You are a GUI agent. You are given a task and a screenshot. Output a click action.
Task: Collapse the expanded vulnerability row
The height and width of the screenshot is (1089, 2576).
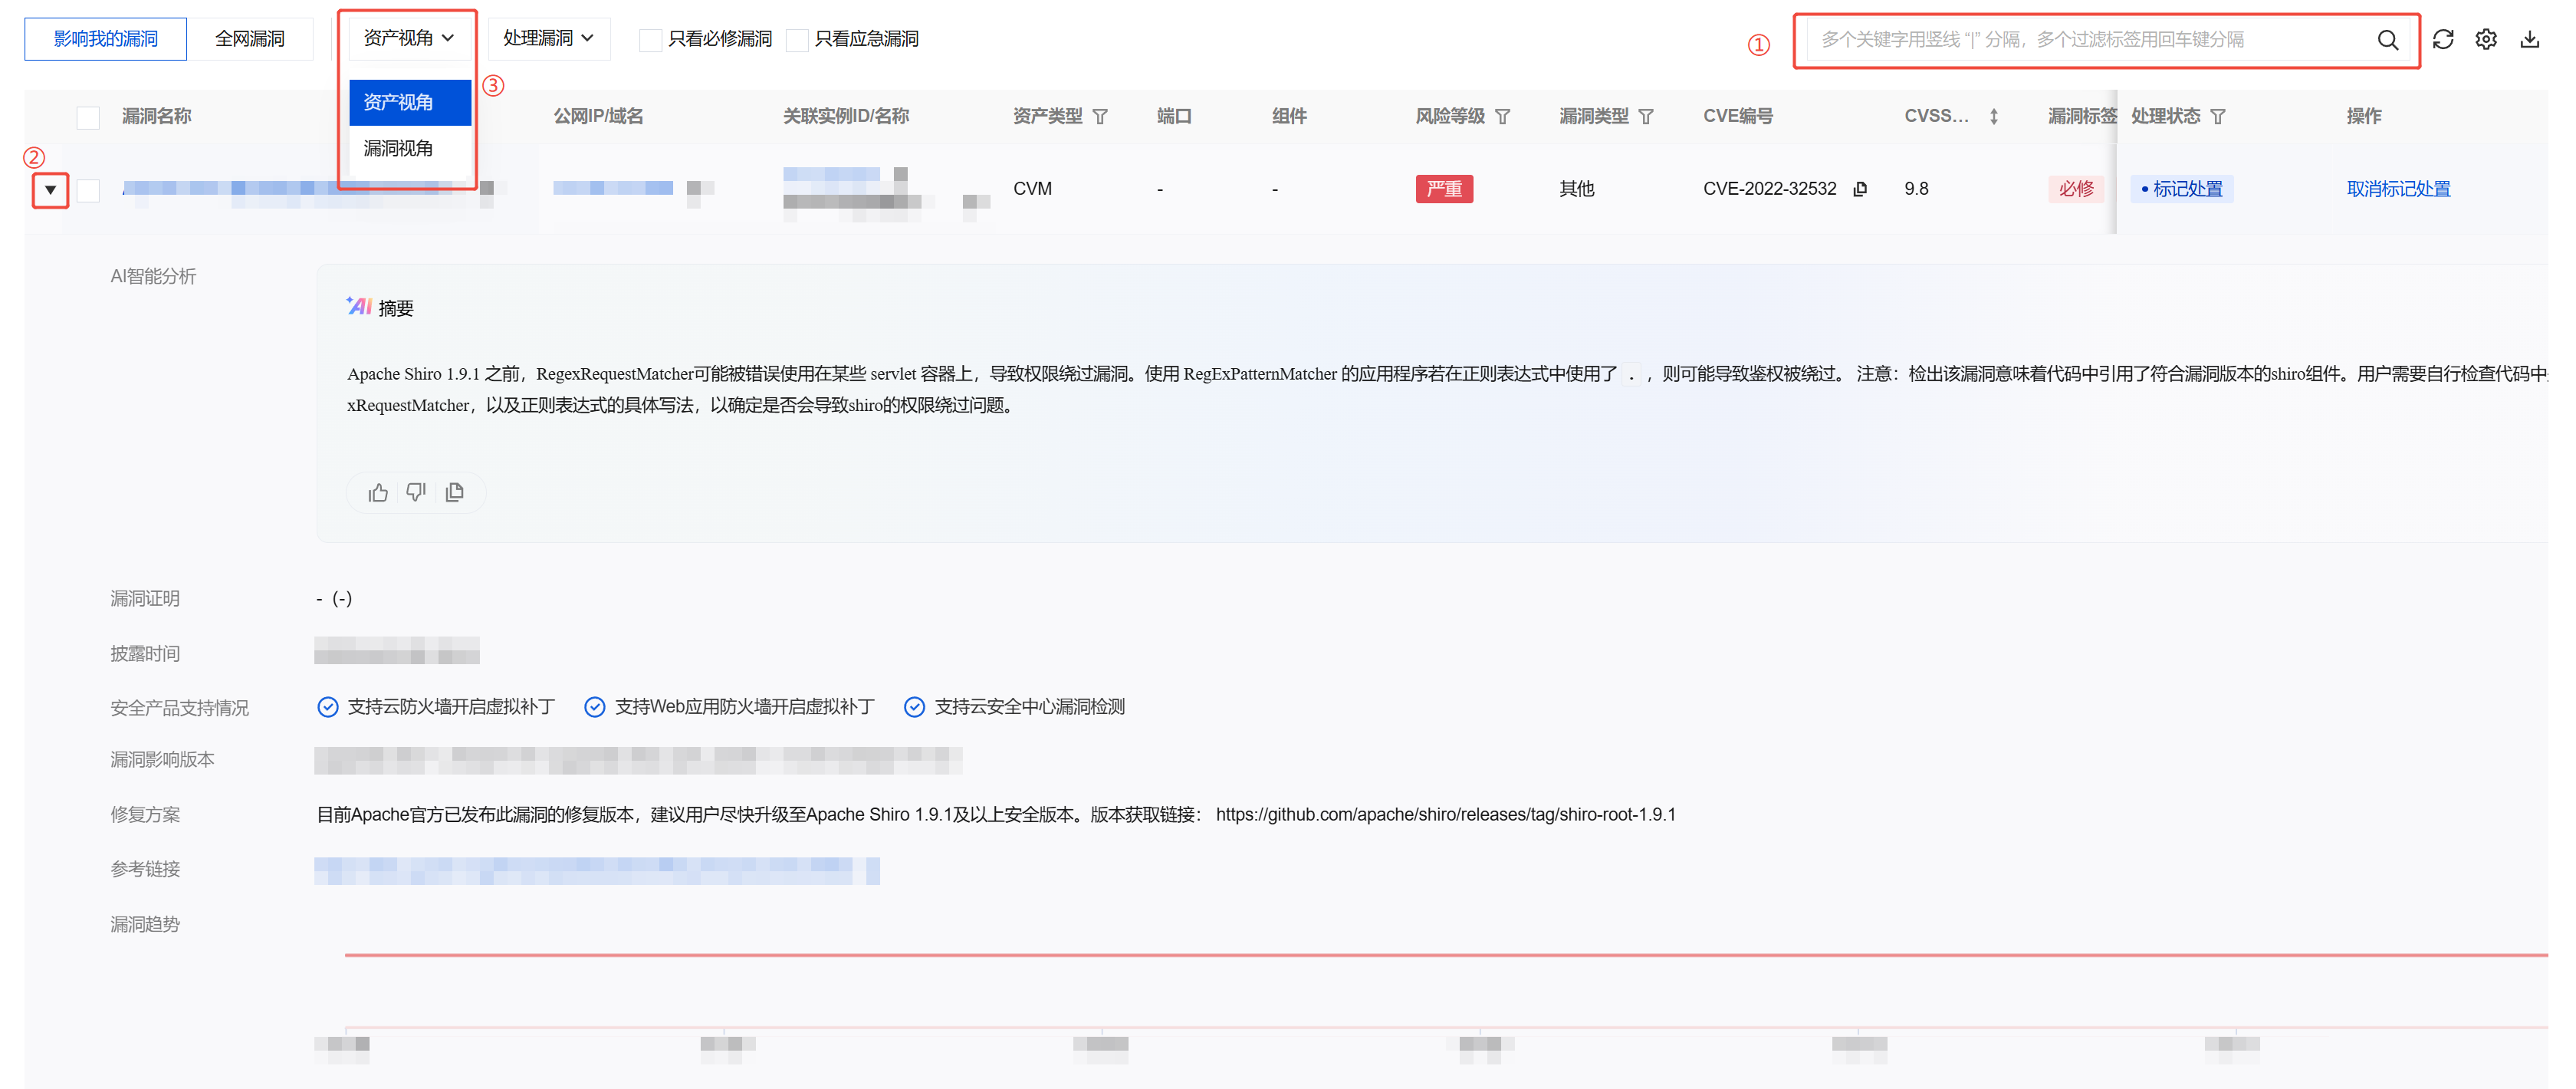click(50, 190)
